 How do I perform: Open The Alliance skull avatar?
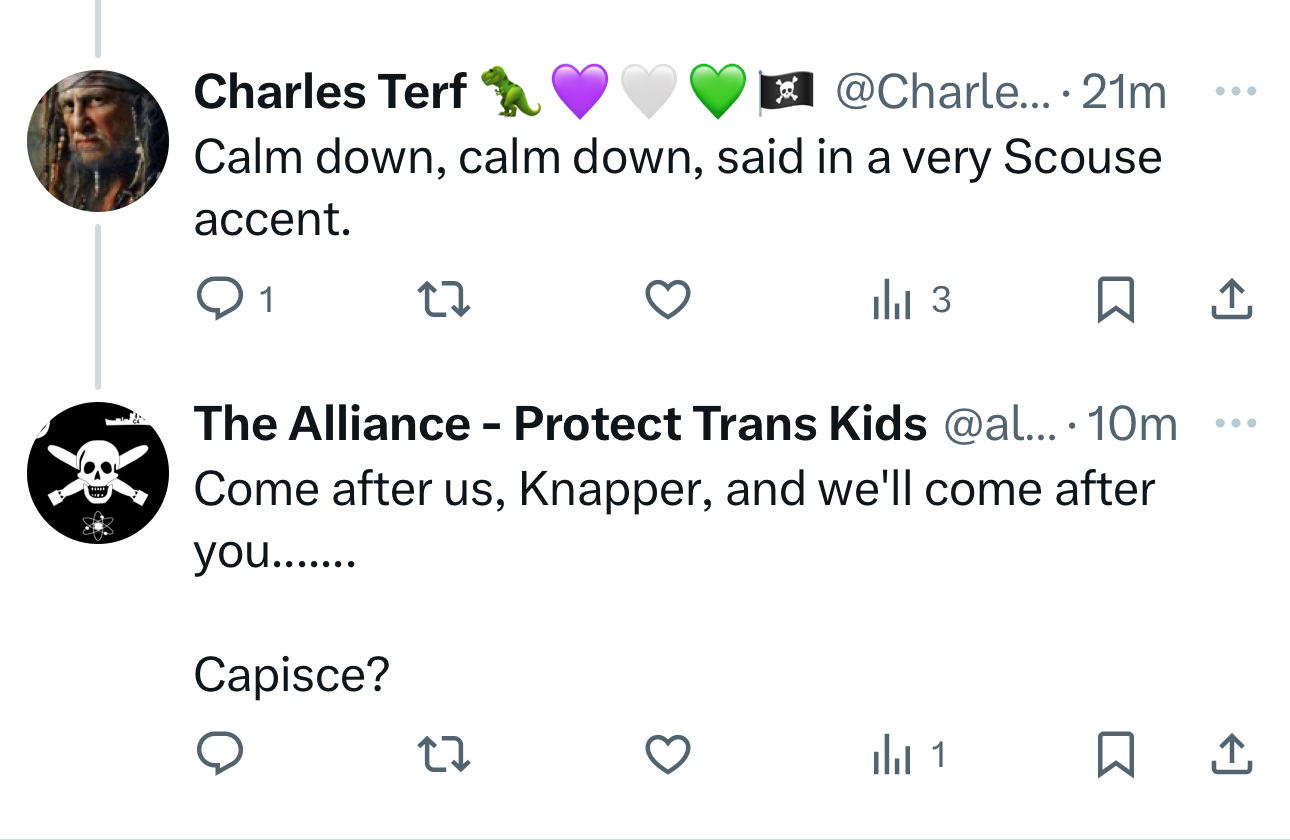pos(98,473)
